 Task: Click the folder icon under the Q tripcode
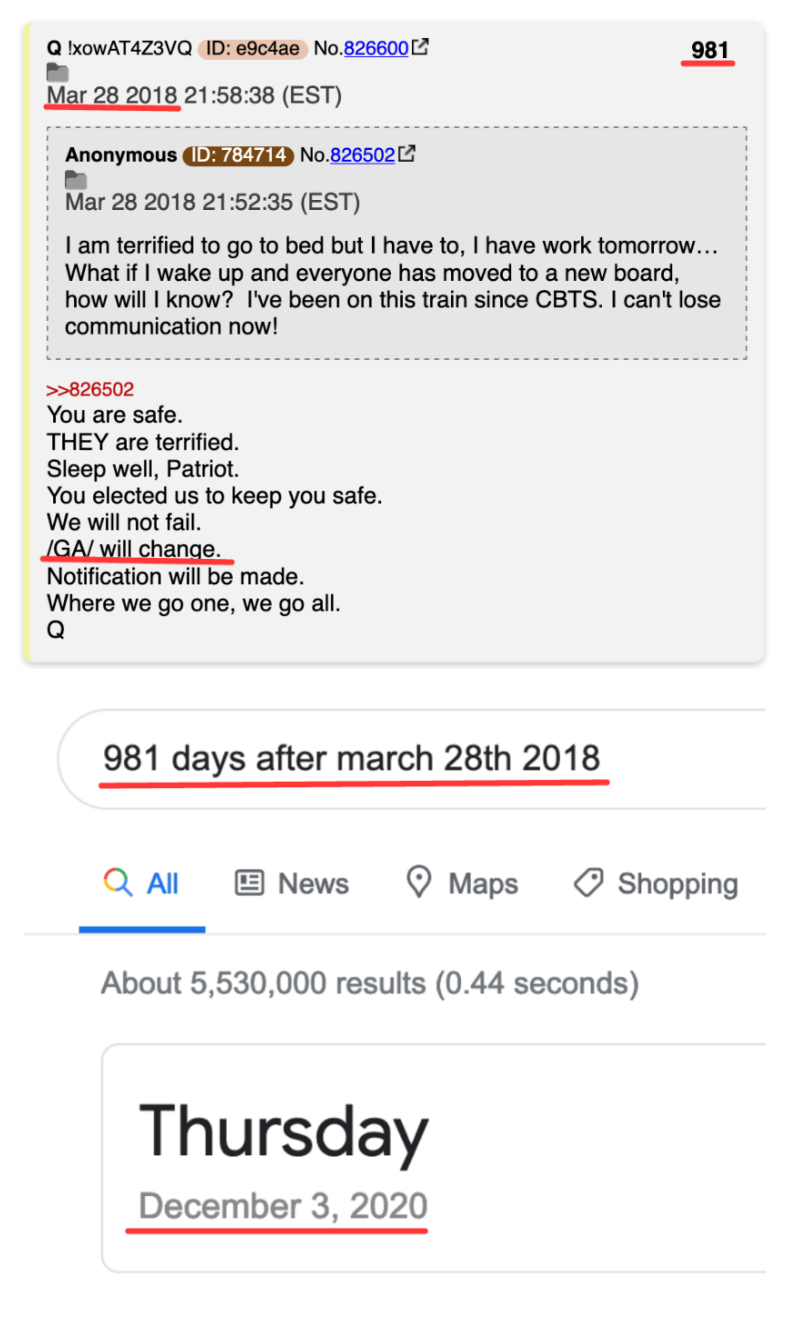click(x=58, y=72)
